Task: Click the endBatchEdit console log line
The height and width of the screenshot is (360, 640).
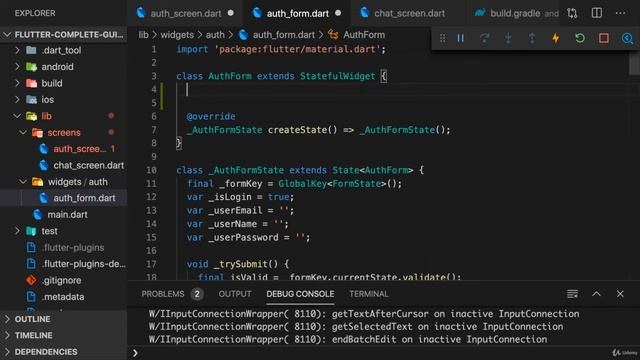Action: click(x=348, y=339)
